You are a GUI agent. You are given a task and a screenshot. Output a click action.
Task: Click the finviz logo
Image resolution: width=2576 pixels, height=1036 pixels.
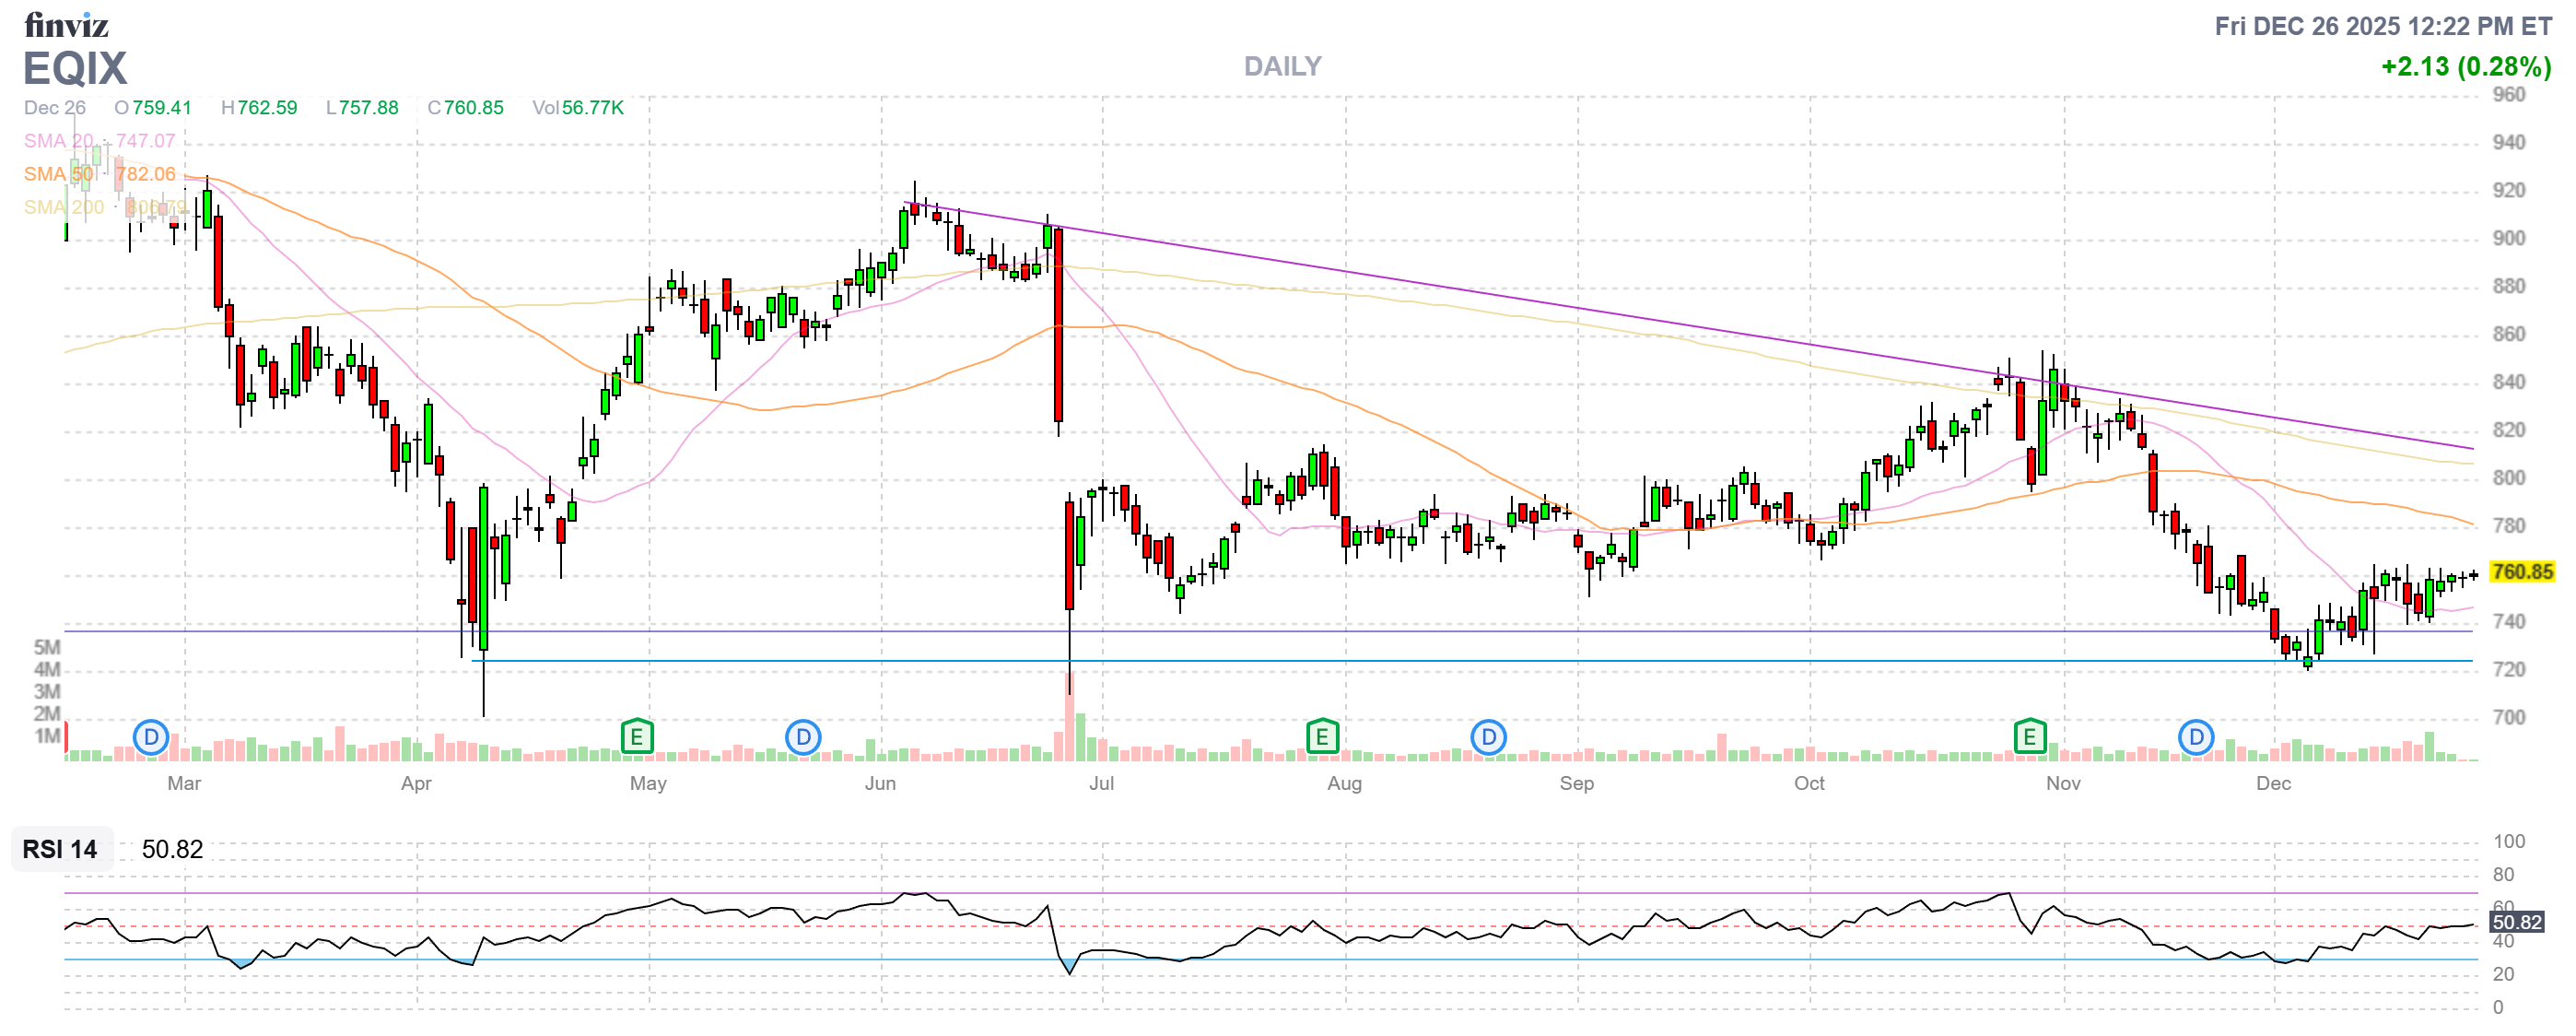(x=66, y=24)
